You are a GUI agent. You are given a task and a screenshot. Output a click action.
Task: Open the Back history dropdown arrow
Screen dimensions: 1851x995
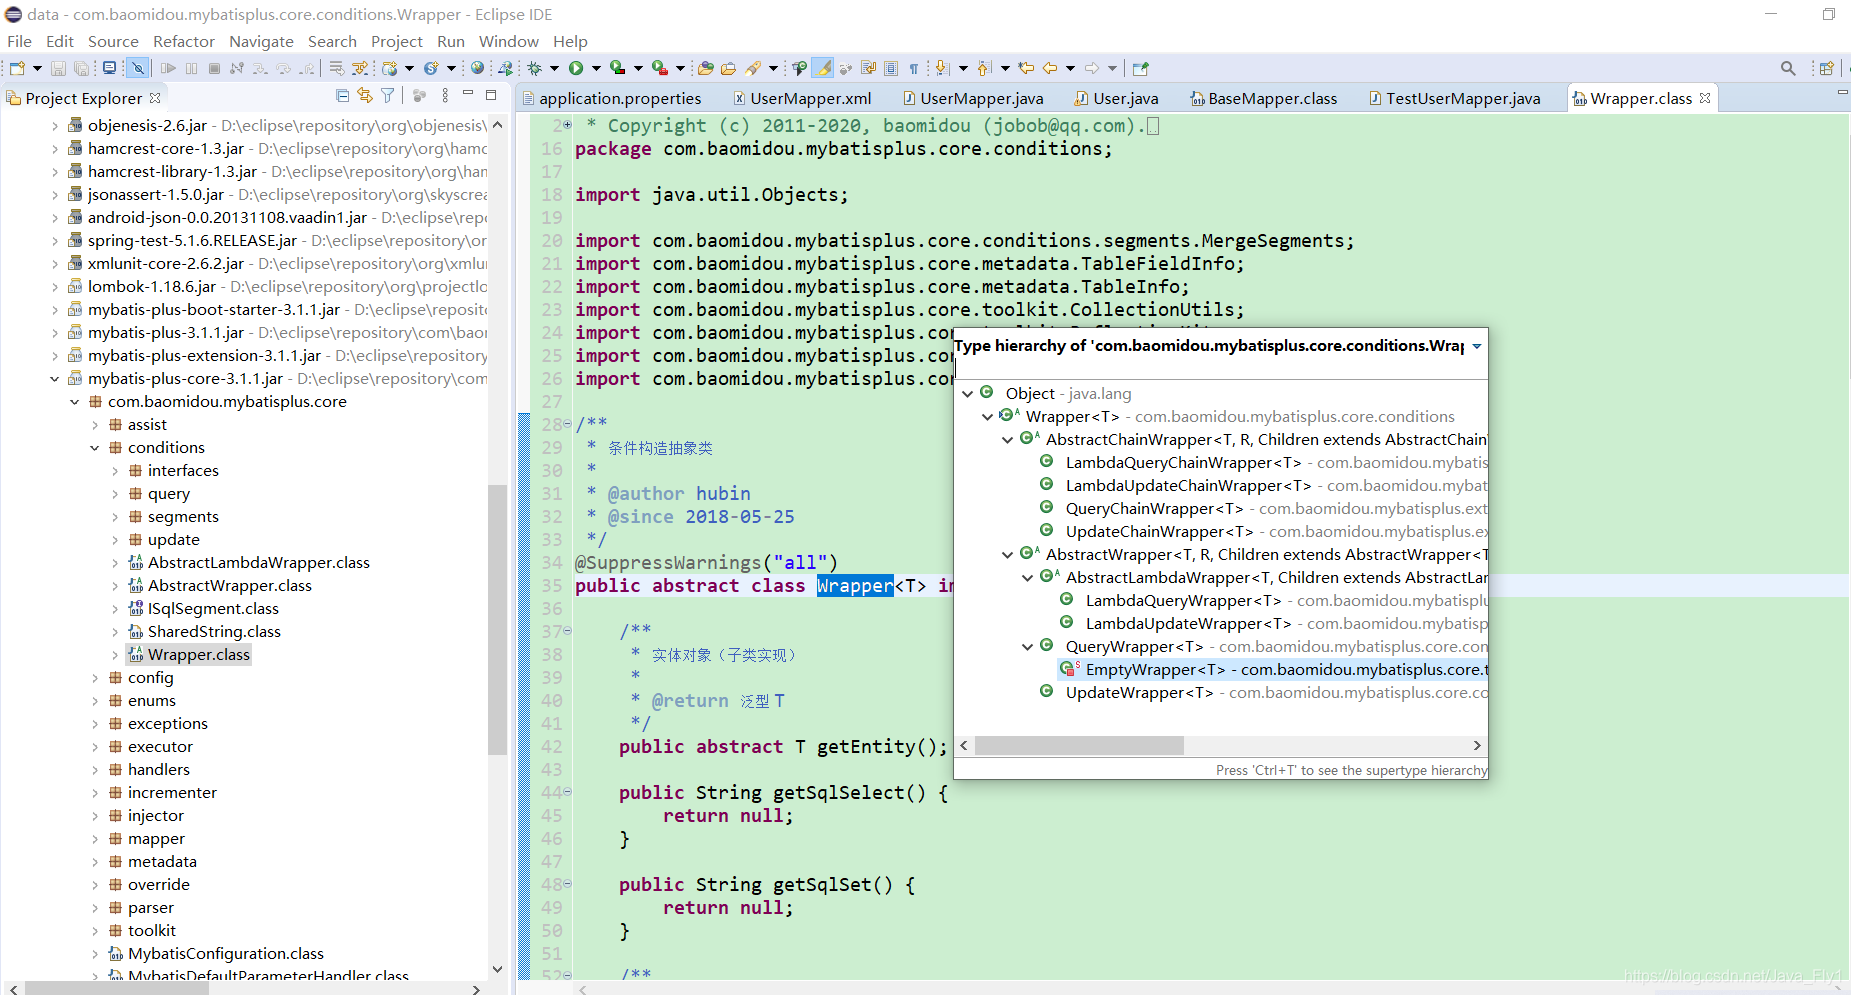(1070, 68)
